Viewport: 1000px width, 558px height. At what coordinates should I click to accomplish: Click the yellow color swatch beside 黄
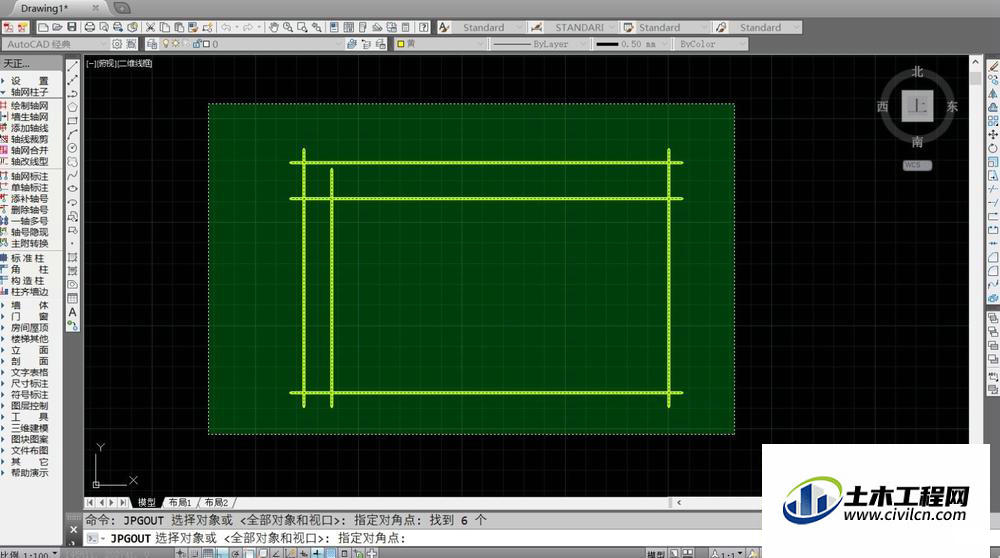click(x=401, y=44)
